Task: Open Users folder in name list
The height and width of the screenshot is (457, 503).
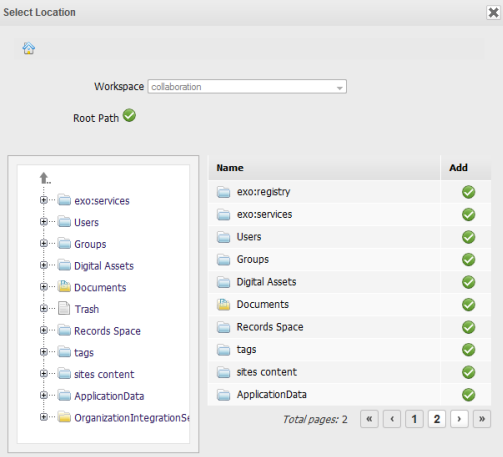Action: click(x=249, y=237)
